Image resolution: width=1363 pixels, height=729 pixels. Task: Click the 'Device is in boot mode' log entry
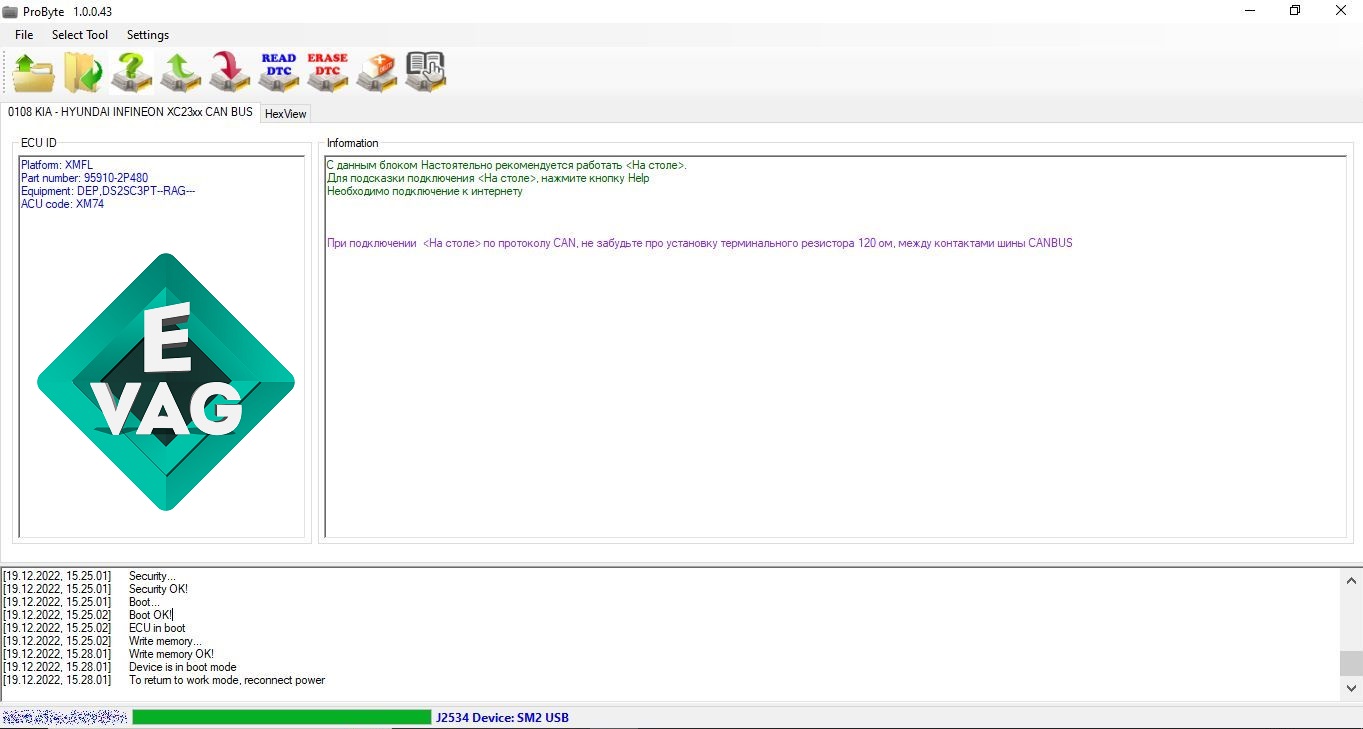click(183, 667)
